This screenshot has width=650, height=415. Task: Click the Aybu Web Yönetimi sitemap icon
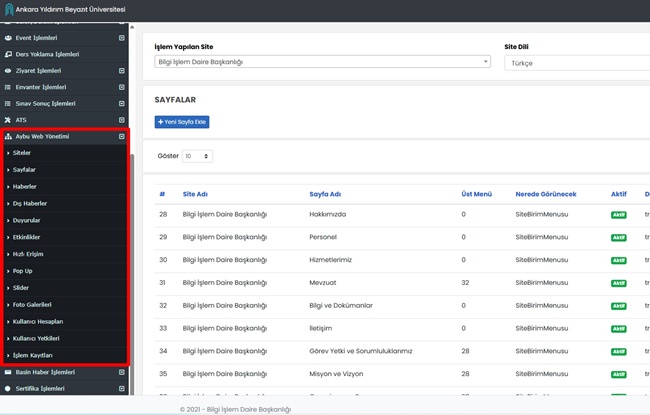pyautogui.click(x=9, y=136)
